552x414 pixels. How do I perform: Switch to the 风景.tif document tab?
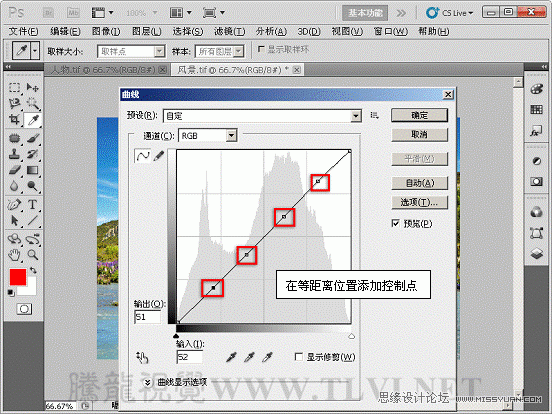tap(238, 70)
